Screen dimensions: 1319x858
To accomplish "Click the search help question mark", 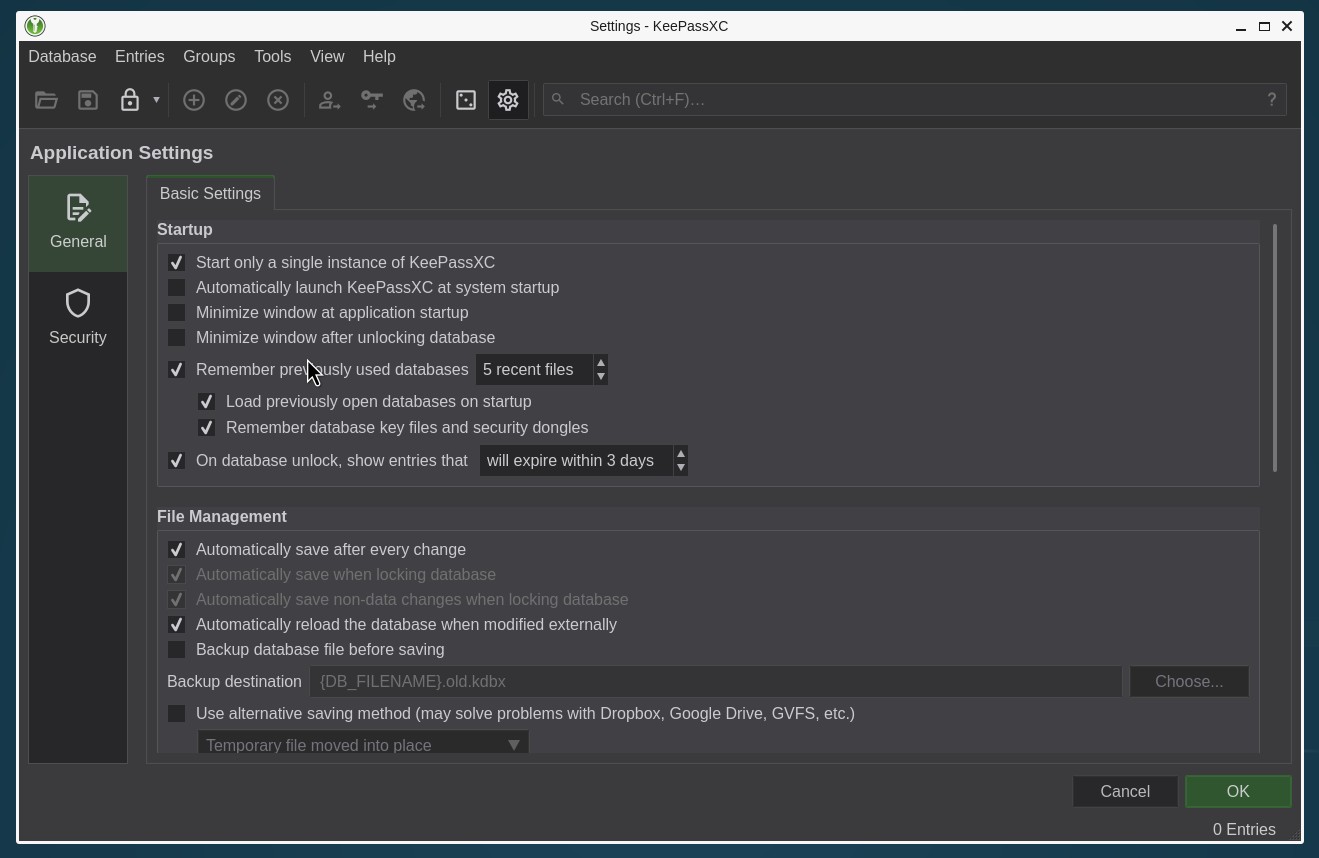I will tap(1272, 99).
